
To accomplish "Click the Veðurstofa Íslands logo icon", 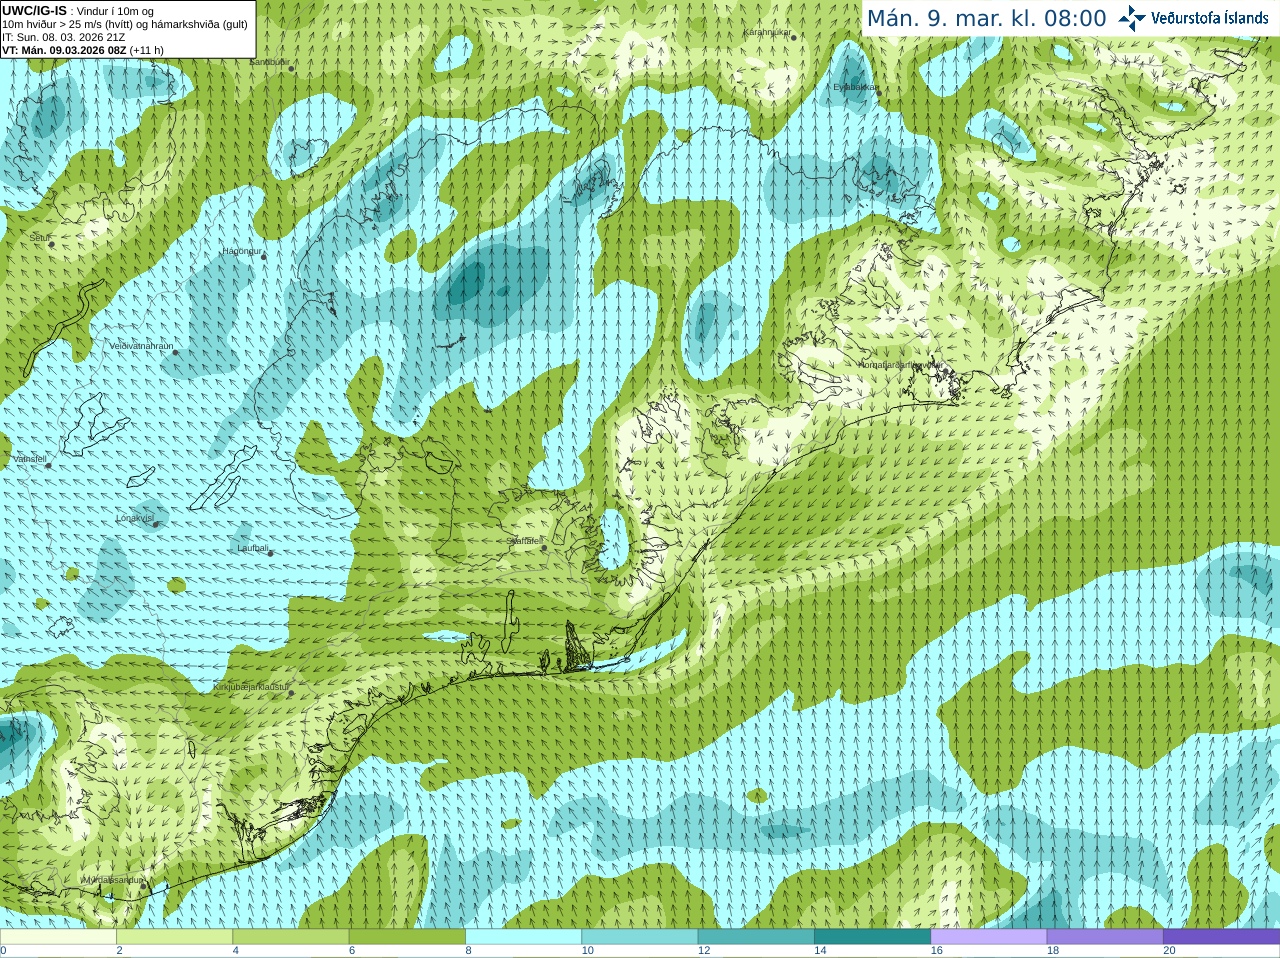I will tap(1131, 18).
